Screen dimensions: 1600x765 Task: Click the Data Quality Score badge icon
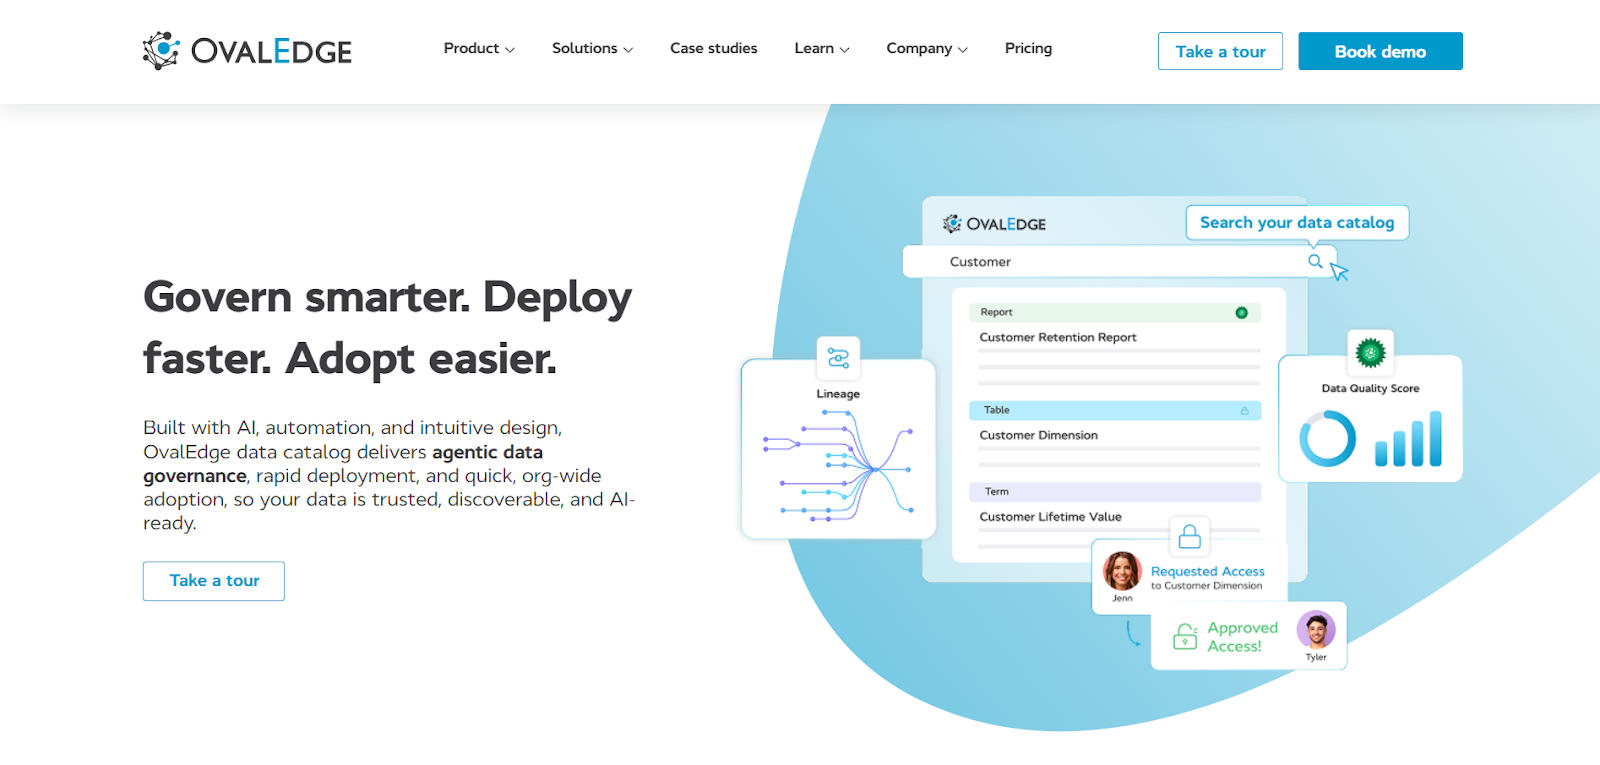(1370, 352)
